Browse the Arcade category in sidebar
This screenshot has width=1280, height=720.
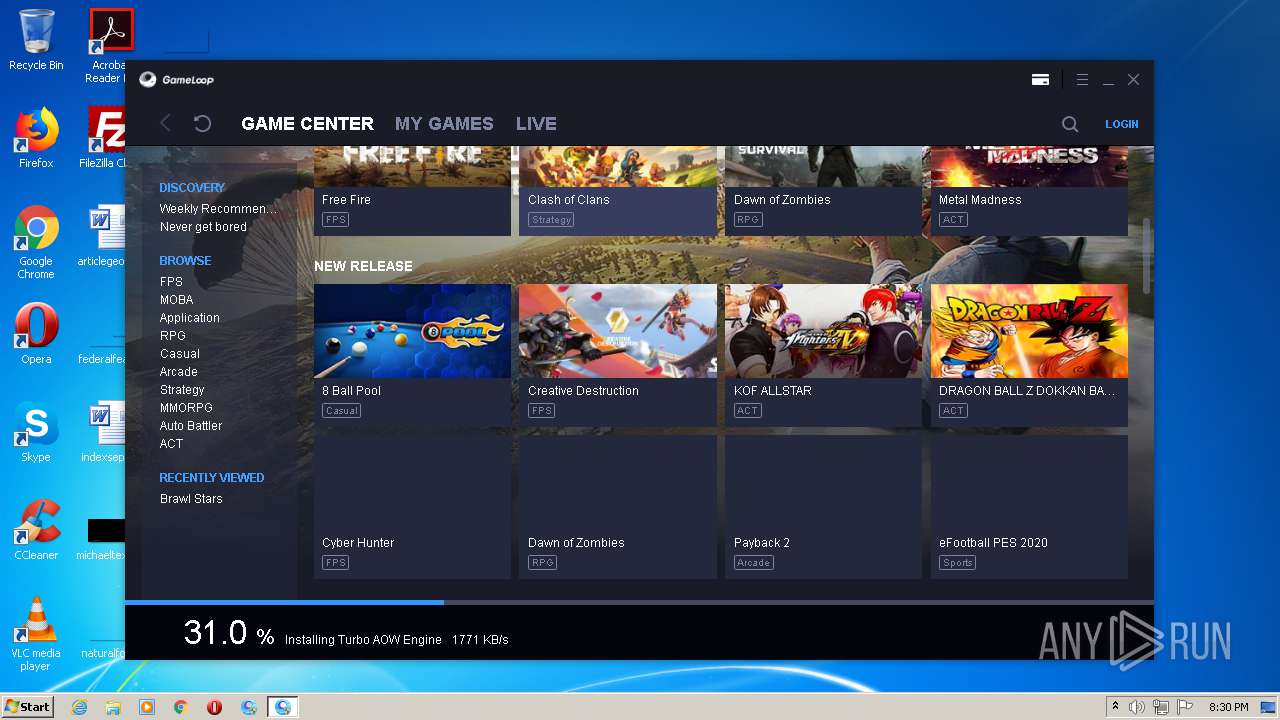[x=179, y=372]
